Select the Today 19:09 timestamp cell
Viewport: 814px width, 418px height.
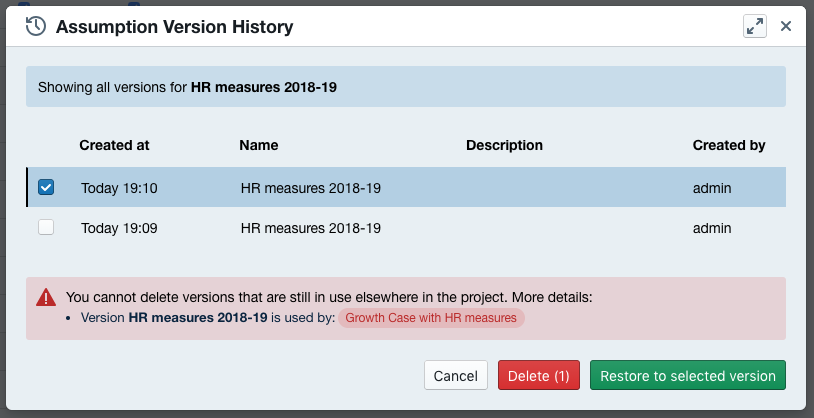pyautogui.click(x=119, y=228)
